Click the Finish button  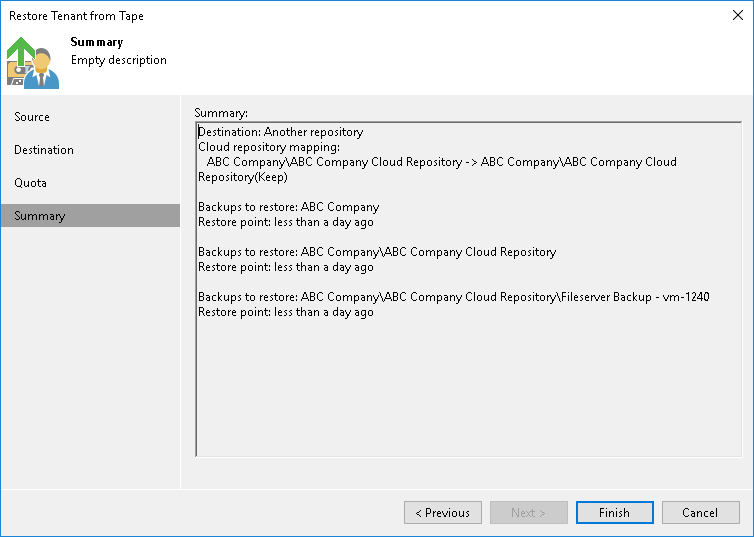coord(615,512)
